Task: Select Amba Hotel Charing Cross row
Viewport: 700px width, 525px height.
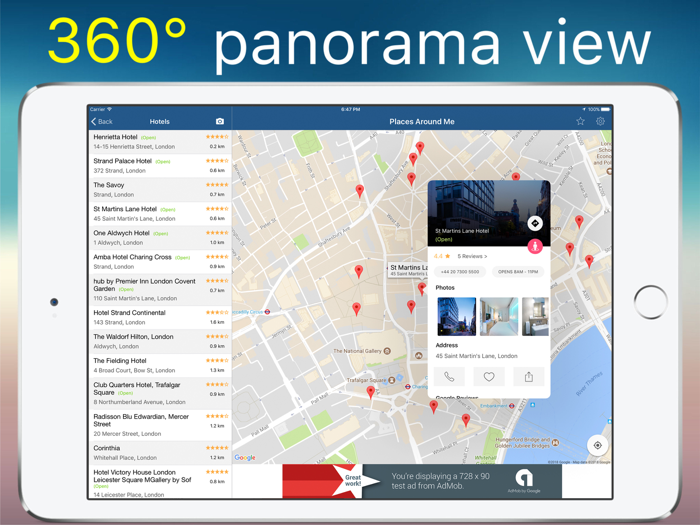Action: pyautogui.click(x=159, y=262)
